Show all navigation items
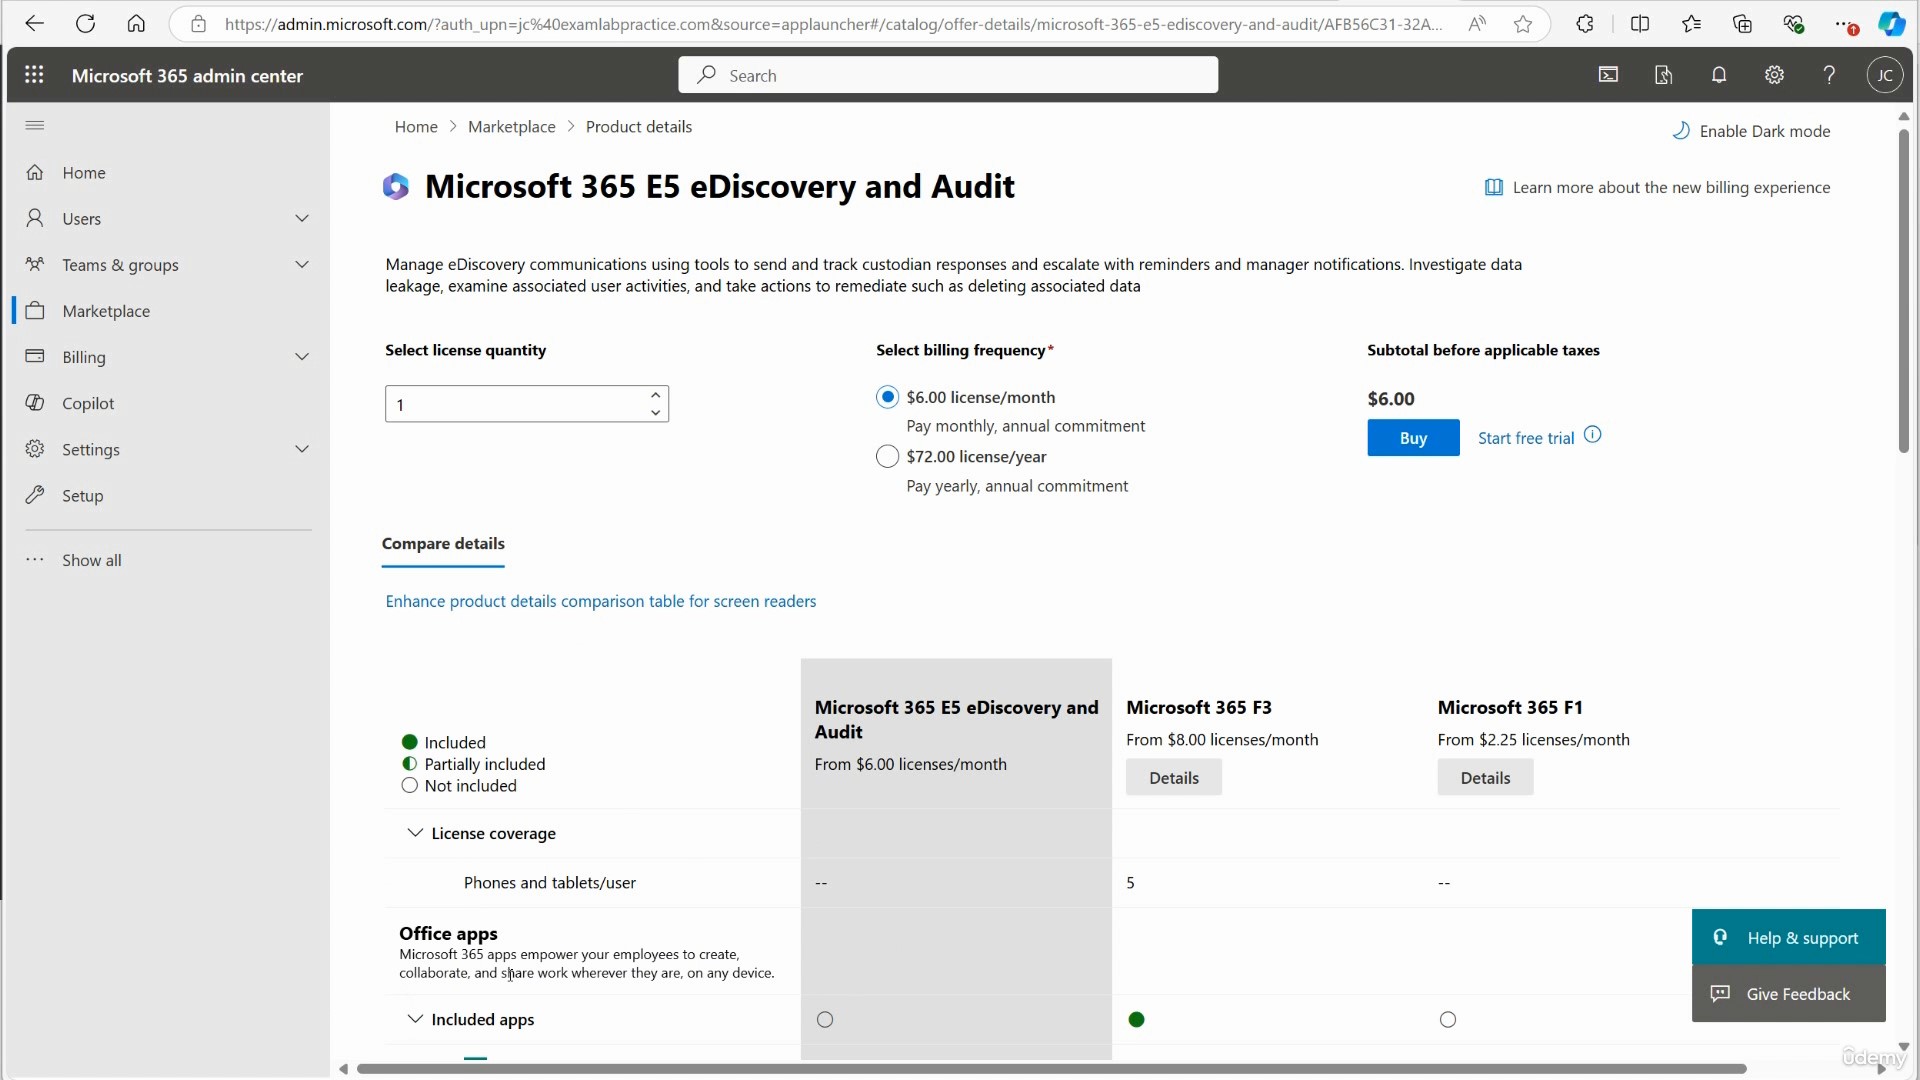This screenshot has width=1920, height=1080. 91,560
